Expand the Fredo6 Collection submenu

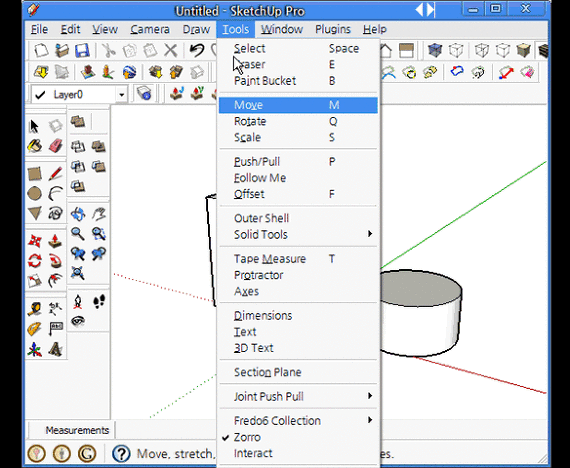pyautogui.click(x=298, y=420)
